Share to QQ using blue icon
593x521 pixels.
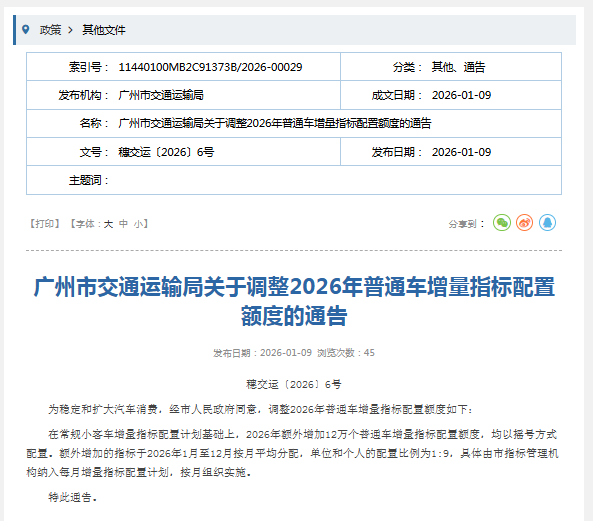click(547, 222)
